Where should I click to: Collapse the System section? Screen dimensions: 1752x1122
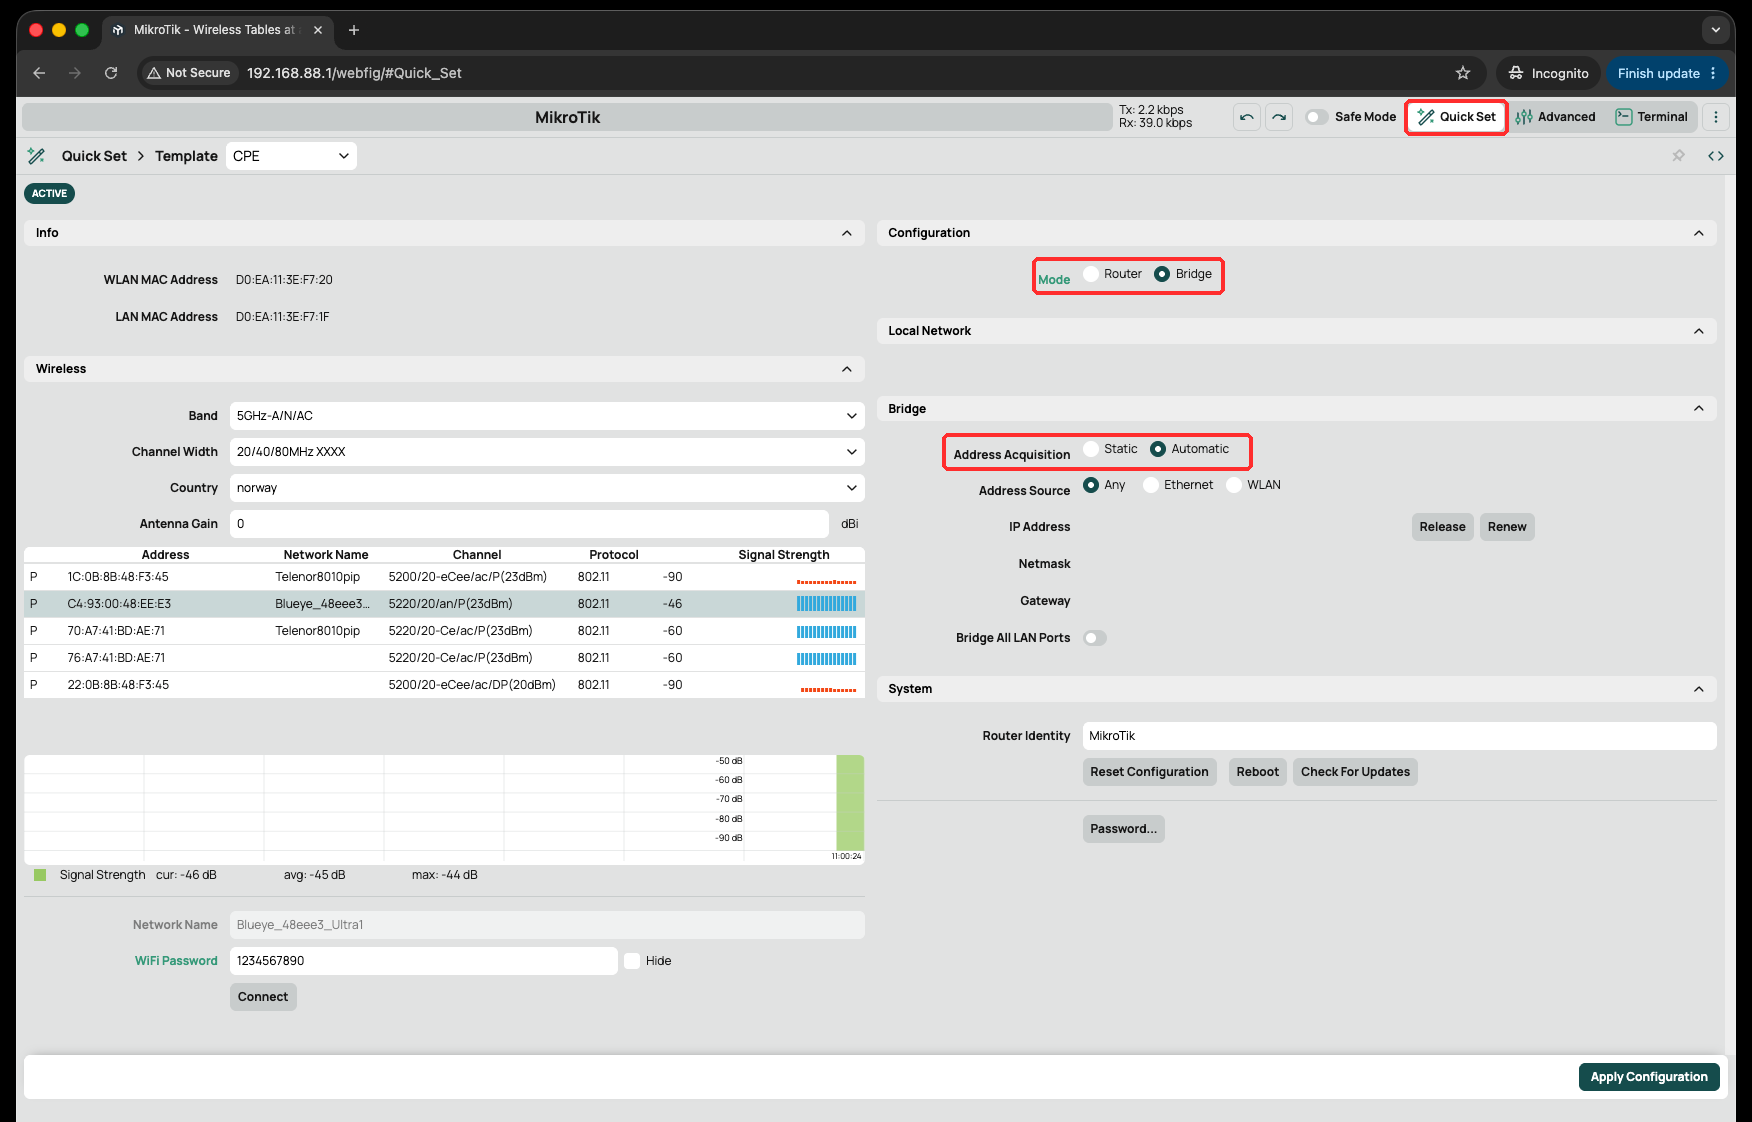[1699, 689]
